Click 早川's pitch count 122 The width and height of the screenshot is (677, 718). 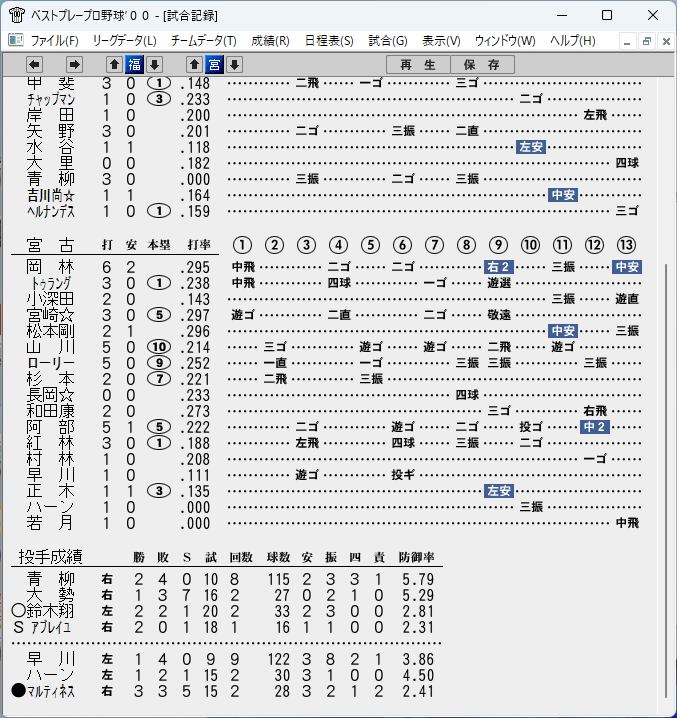pos(278,659)
